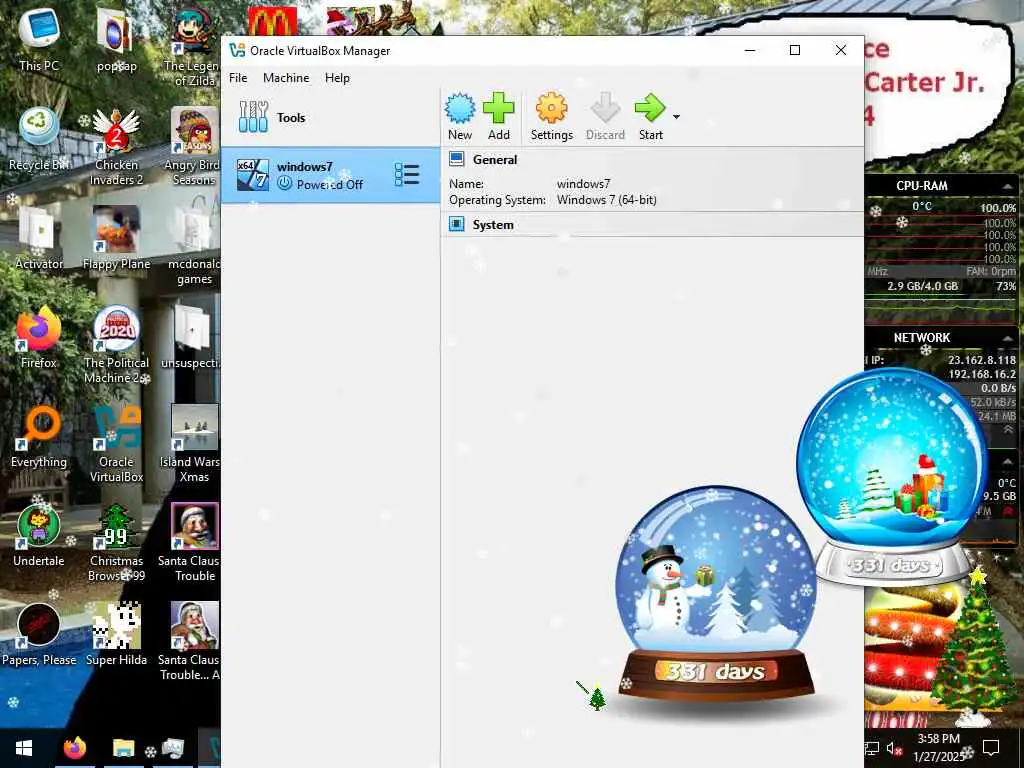Click the General section monitor icon
Screen dimensions: 1024x768
pyautogui.click(x=456, y=159)
